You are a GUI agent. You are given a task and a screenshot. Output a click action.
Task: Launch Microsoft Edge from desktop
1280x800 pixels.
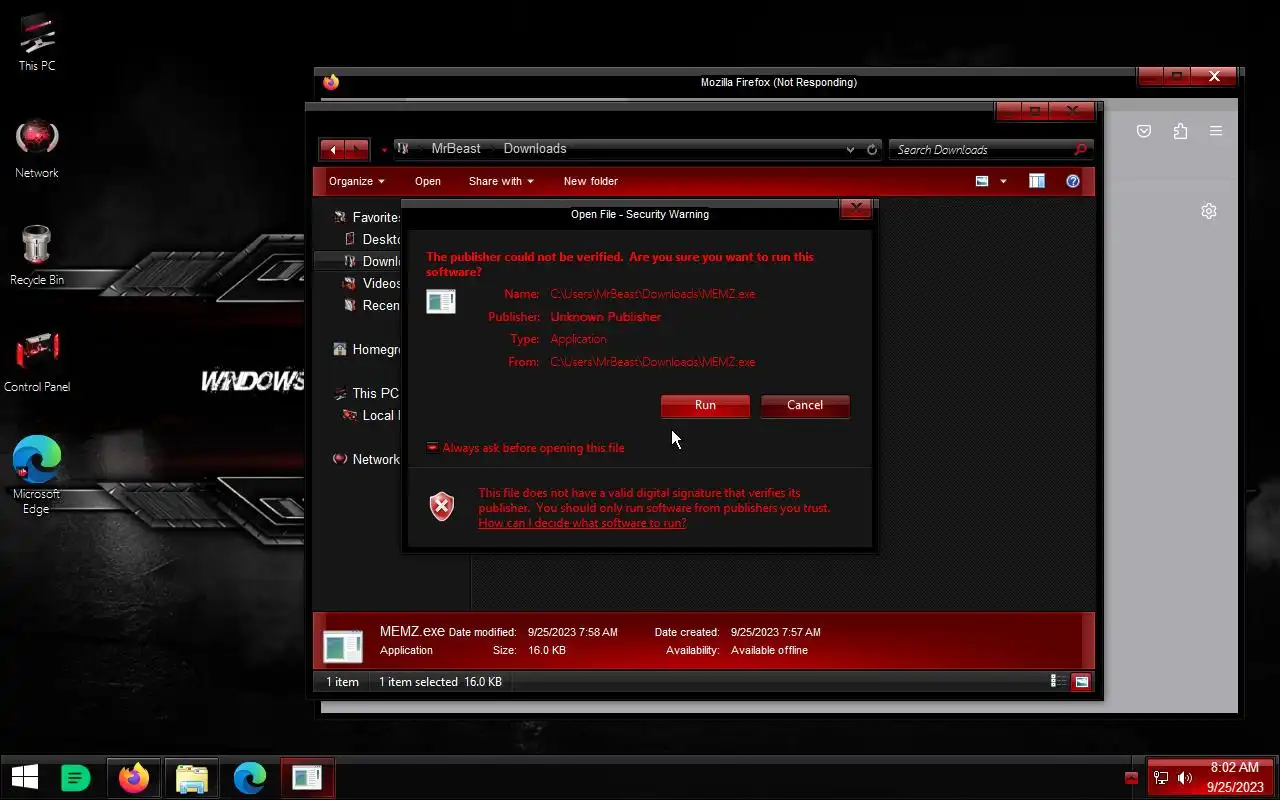37,475
